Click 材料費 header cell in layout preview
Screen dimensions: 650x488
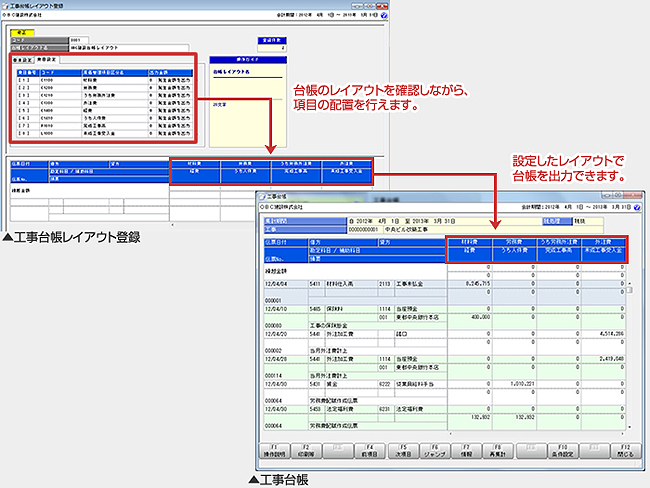coord(195,164)
